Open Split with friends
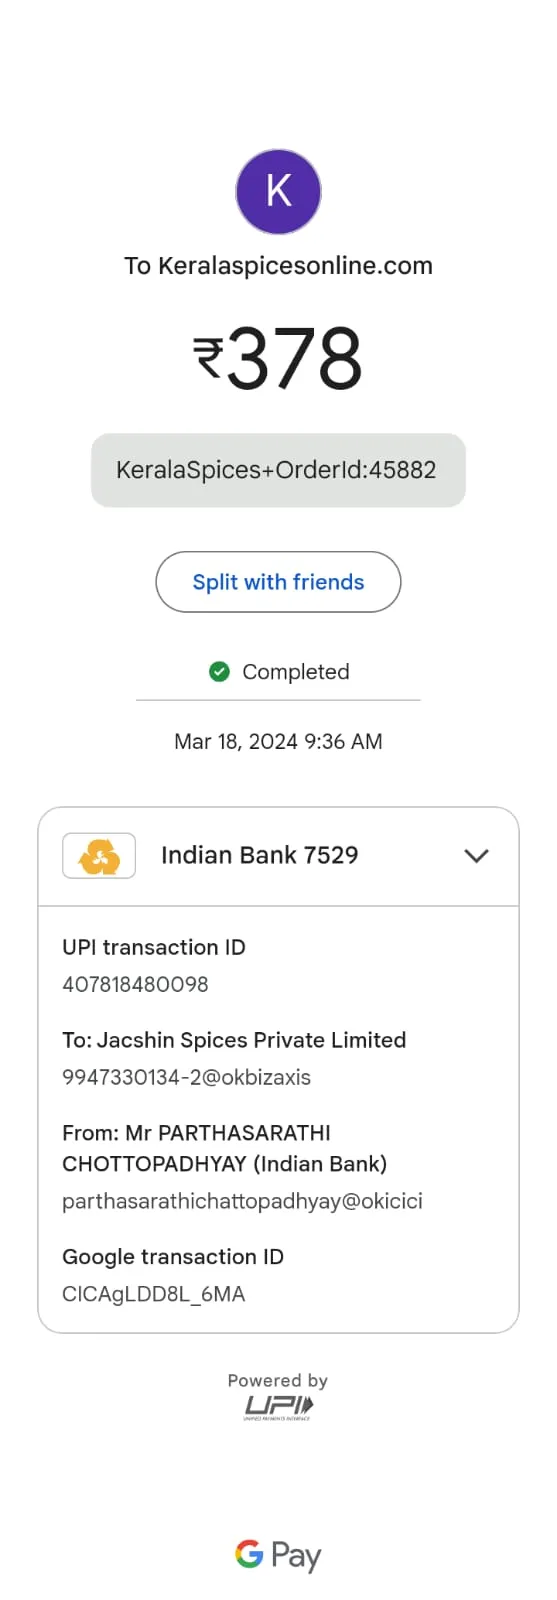 [278, 582]
